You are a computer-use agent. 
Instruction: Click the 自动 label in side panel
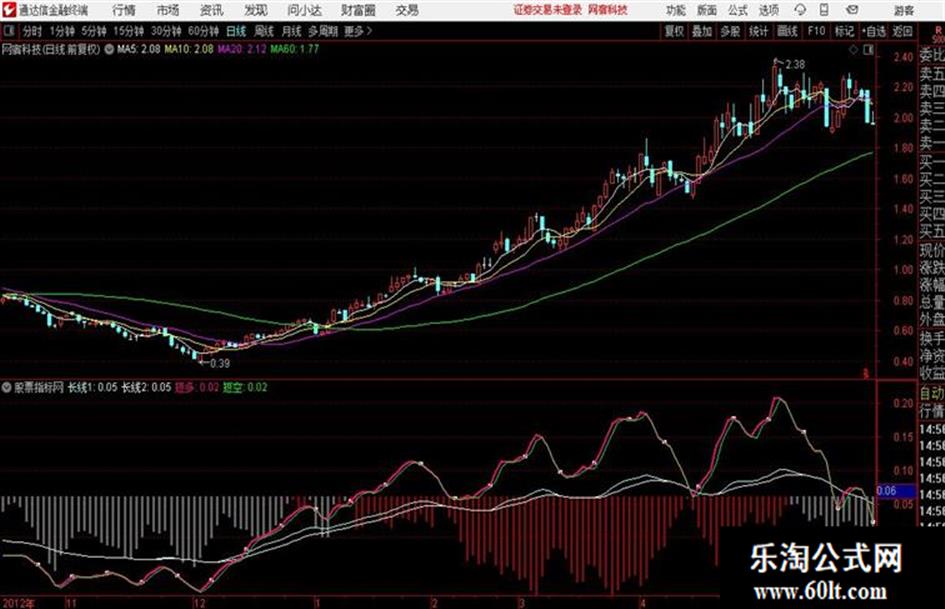[x=931, y=393]
